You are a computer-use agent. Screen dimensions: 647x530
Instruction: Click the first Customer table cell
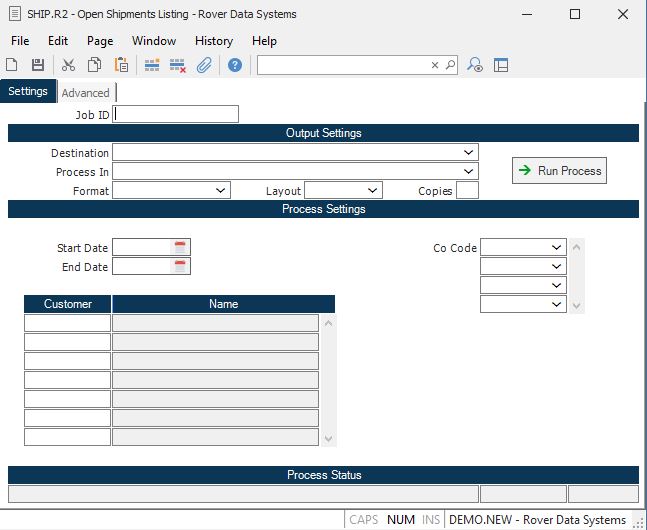67,323
